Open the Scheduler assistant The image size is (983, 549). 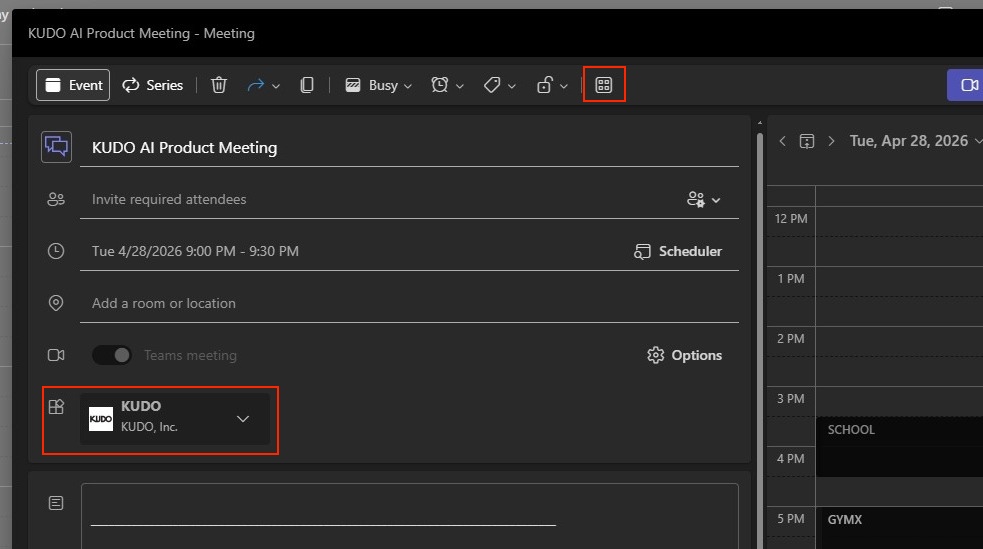(678, 251)
